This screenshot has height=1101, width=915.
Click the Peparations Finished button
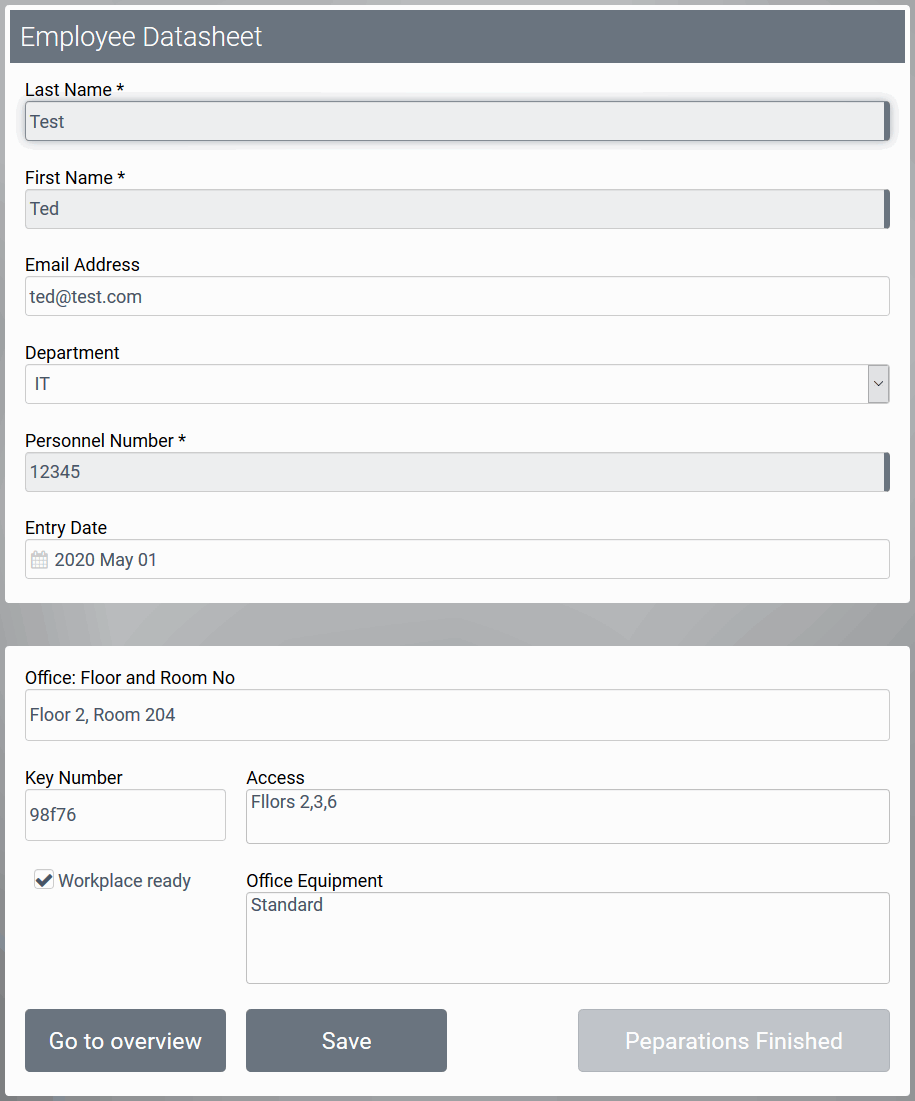coord(733,1041)
